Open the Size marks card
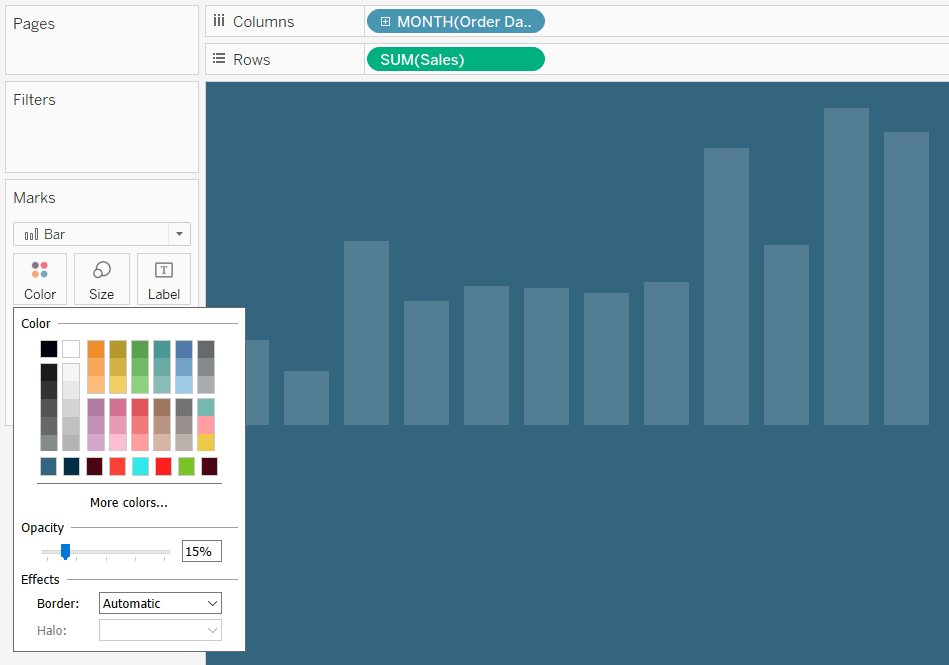Viewport: 949px width, 665px height. pos(101,279)
